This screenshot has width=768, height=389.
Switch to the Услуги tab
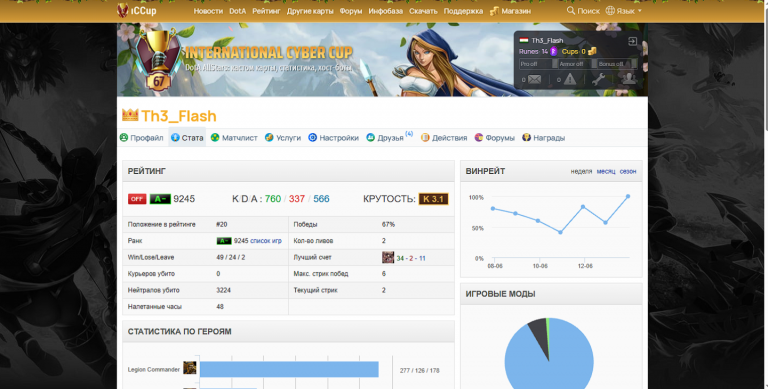(x=283, y=138)
